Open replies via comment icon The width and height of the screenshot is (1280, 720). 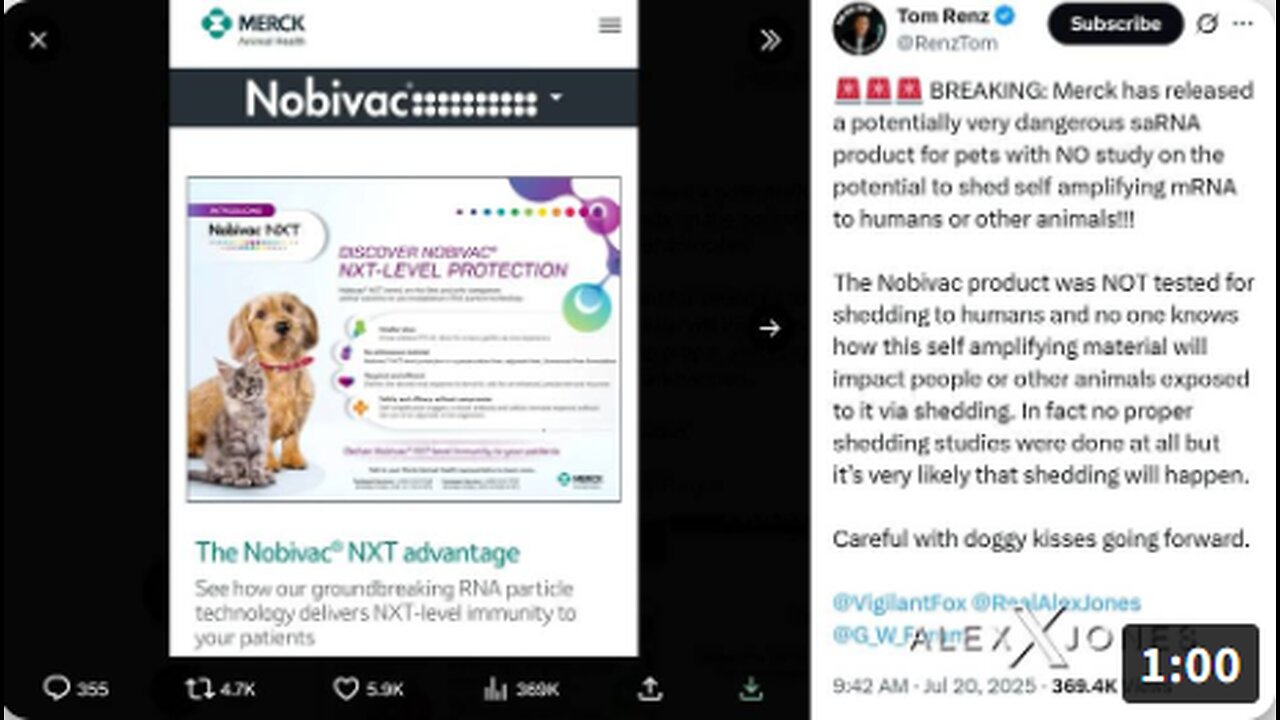[x=57, y=688]
